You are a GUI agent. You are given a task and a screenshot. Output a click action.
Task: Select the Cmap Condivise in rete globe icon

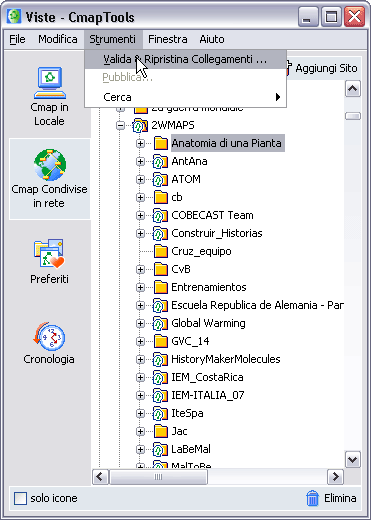tap(50, 165)
